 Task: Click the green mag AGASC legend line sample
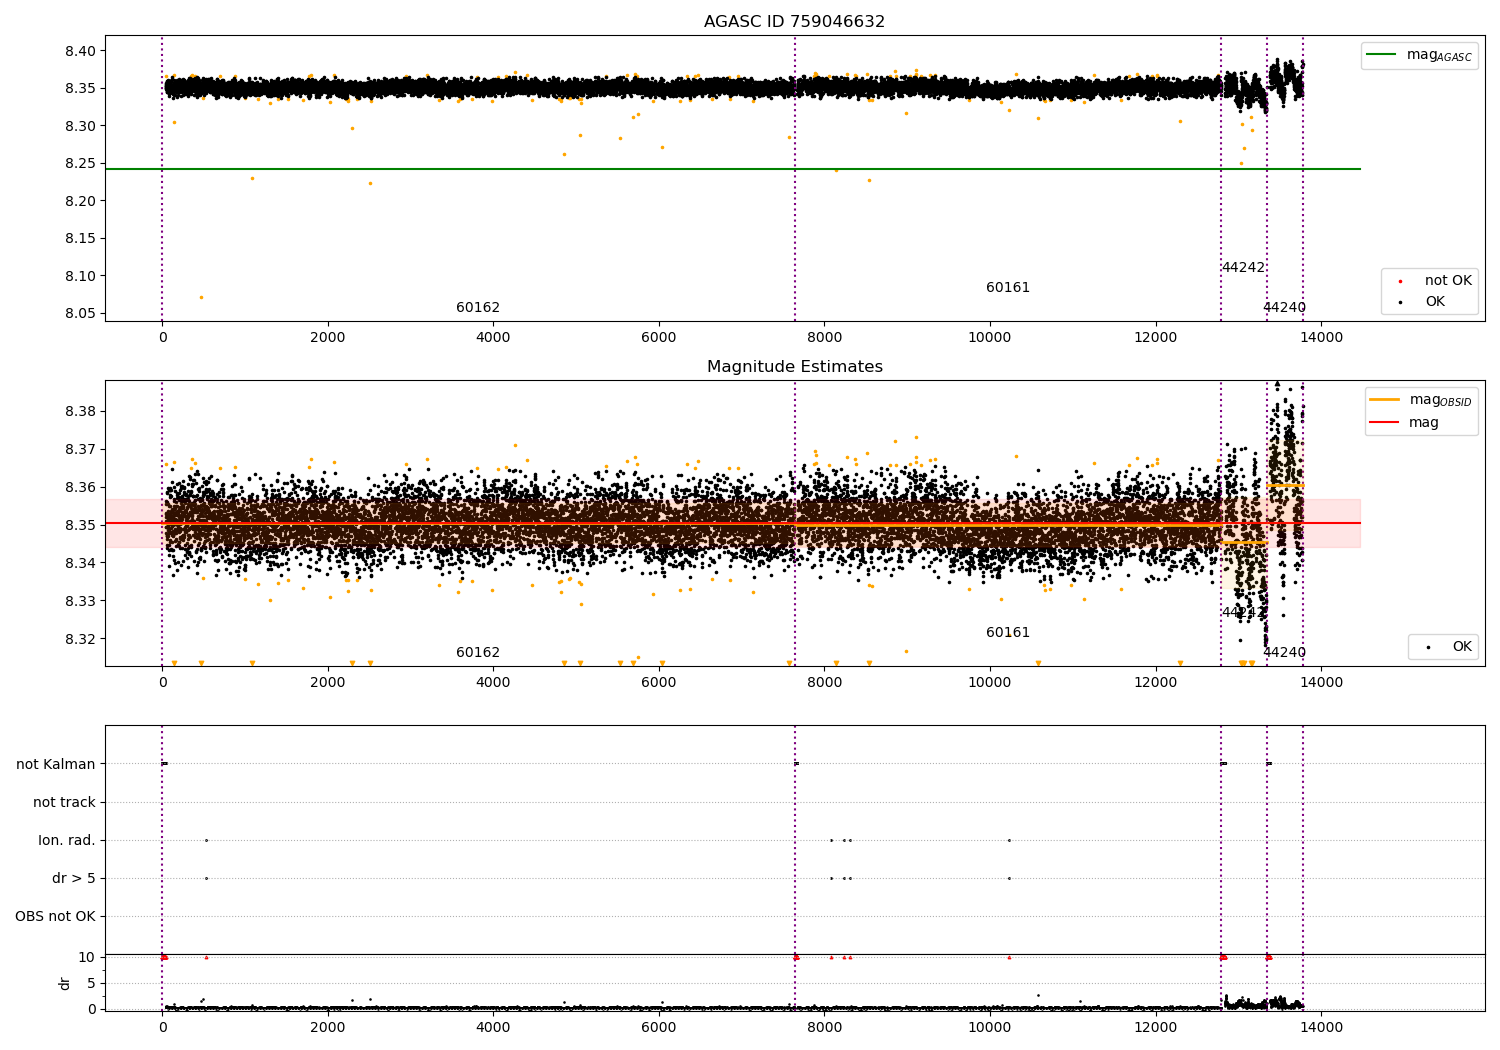click(x=1383, y=55)
